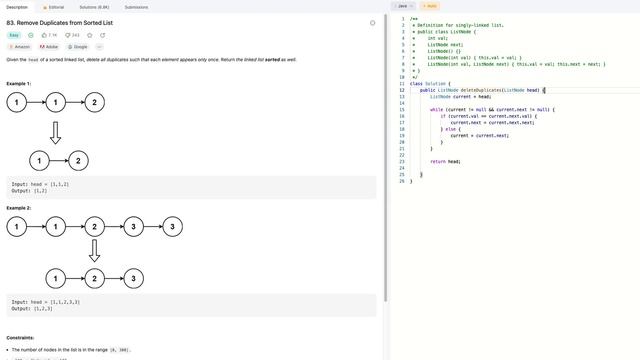Open the Description tab
The image size is (640, 360).
click(x=17, y=7)
